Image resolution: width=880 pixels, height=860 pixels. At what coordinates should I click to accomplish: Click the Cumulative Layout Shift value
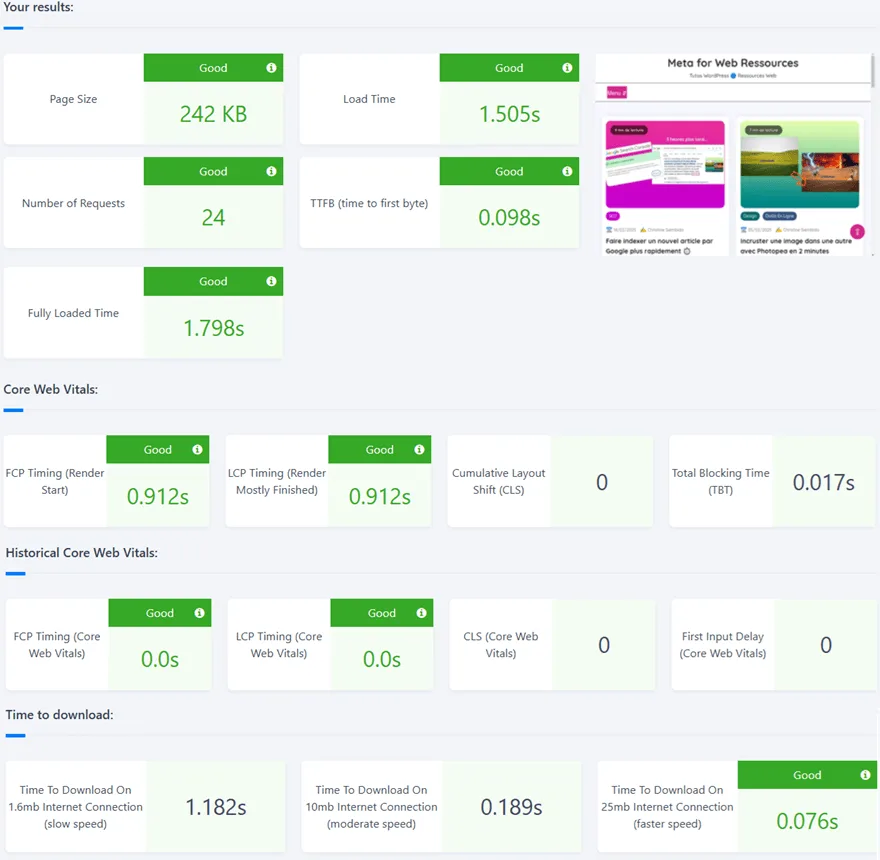click(601, 481)
